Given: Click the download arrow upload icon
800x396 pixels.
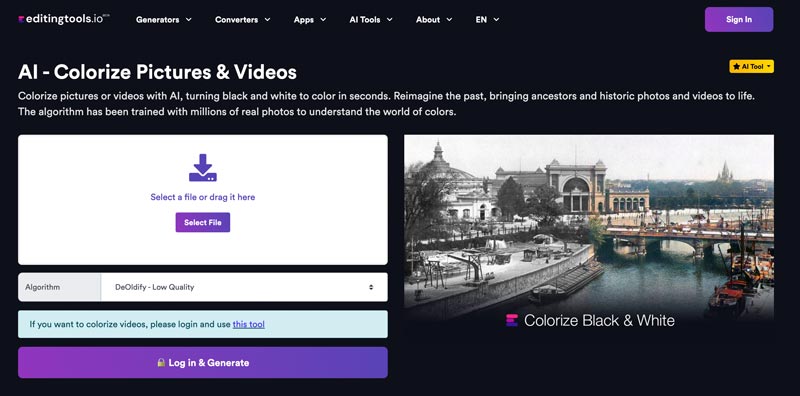Looking at the screenshot, I should 203,168.
